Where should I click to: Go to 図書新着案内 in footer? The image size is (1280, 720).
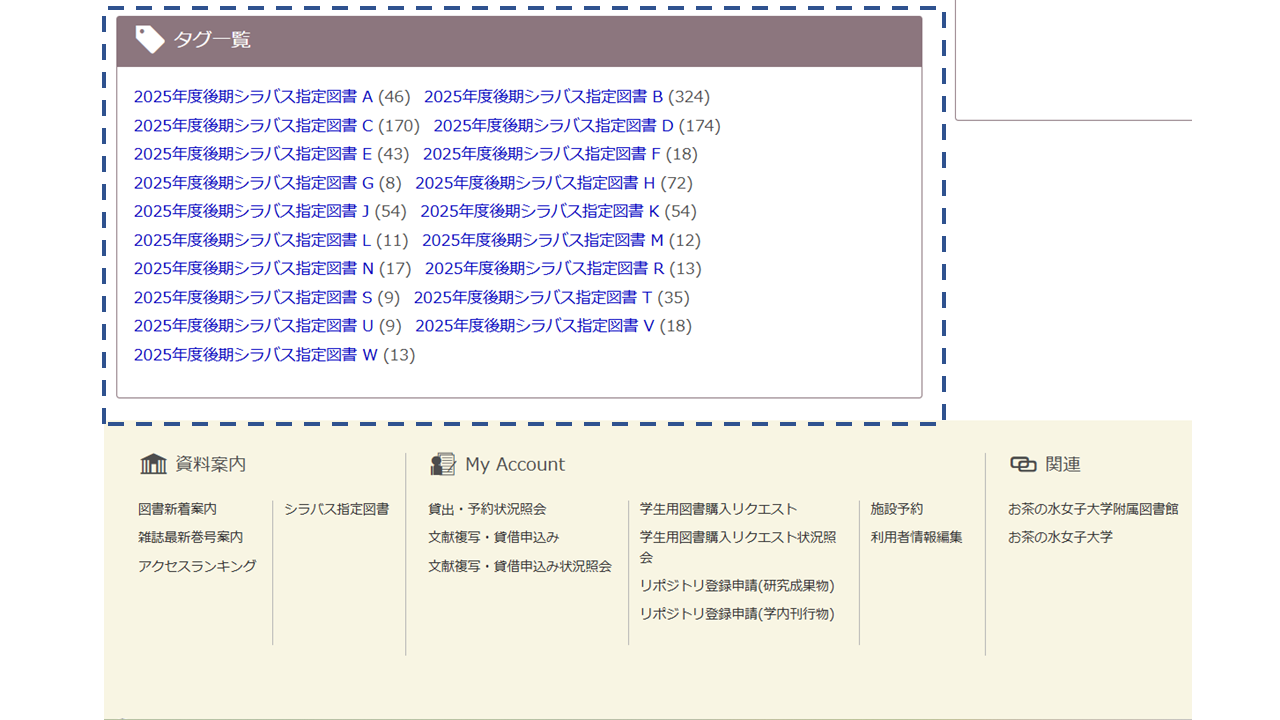coord(177,509)
